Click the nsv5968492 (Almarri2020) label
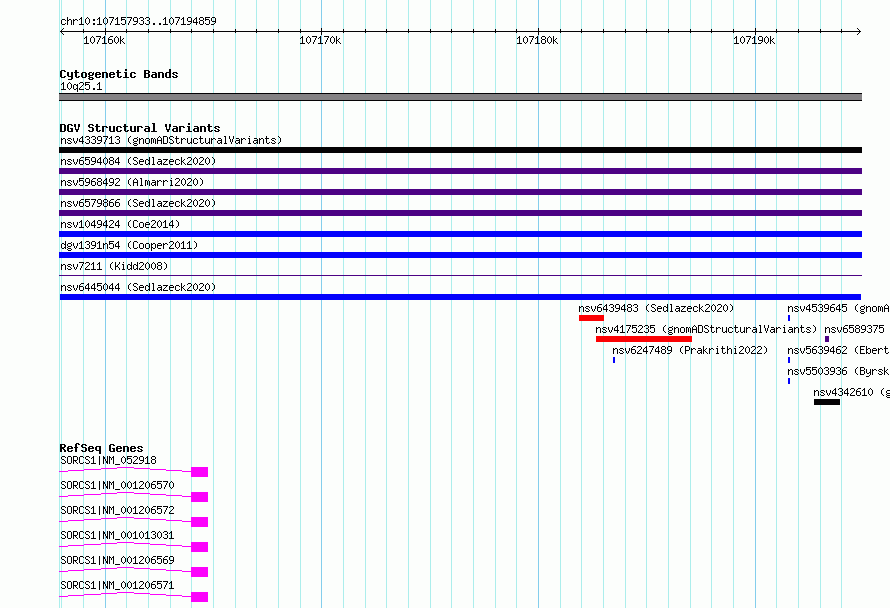This screenshot has width=890, height=608. tap(132, 182)
